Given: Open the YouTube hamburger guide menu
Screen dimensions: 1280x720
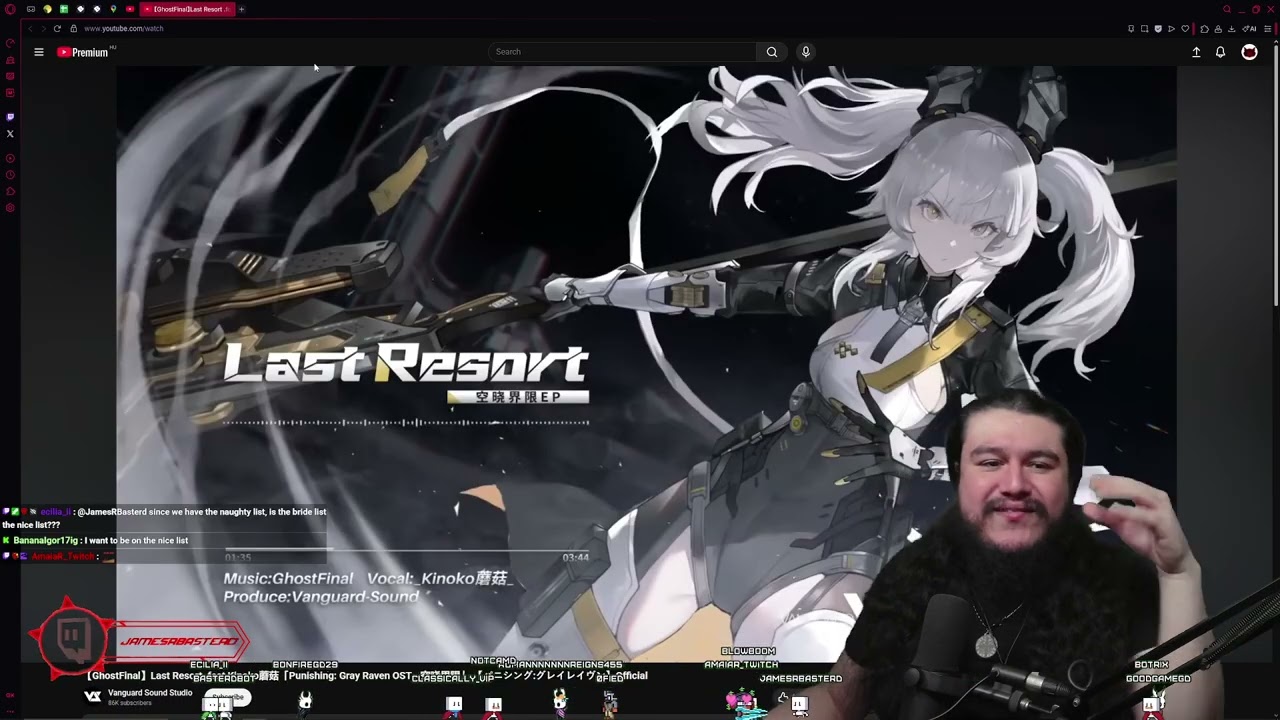Looking at the screenshot, I should pos(39,52).
